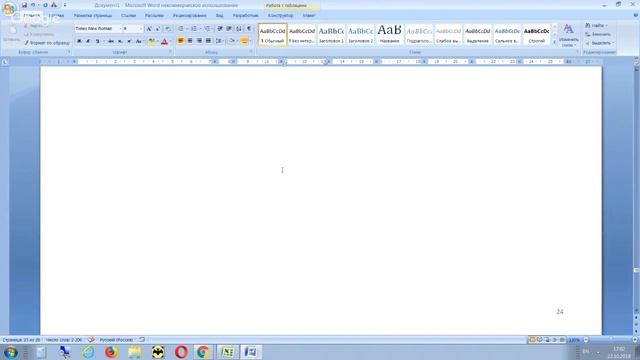Select the Title (Название) style
The height and width of the screenshot is (360, 640).
pos(389,35)
